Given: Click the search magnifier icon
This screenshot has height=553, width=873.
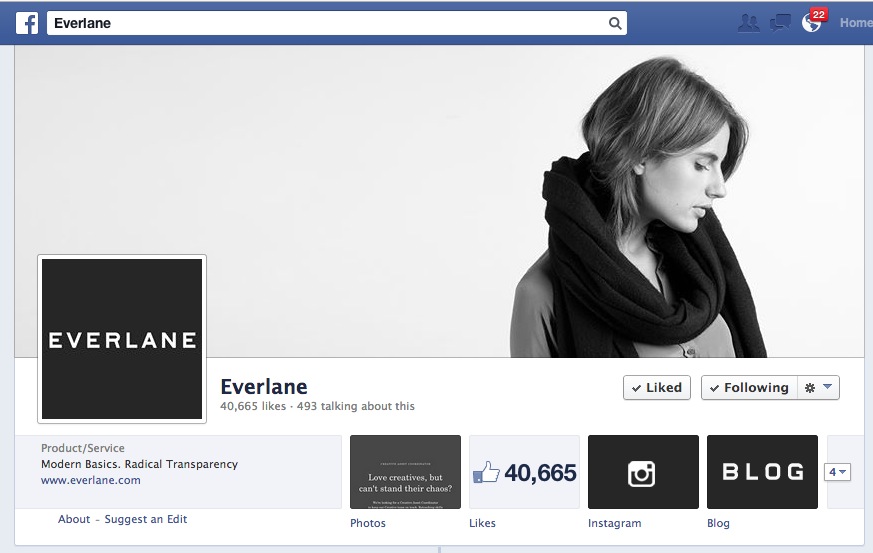Looking at the screenshot, I should 615,23.
